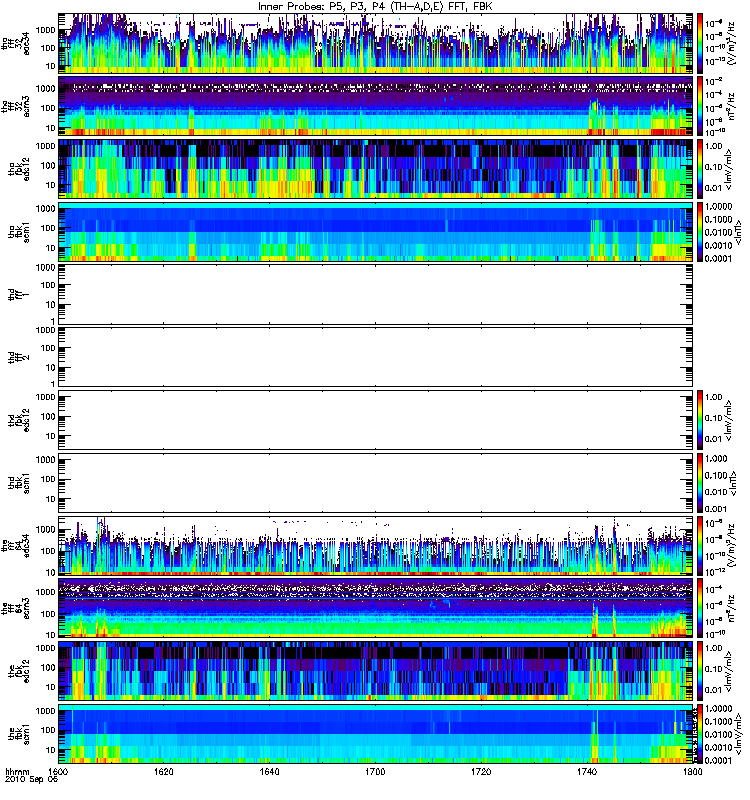
Task: Click the empty thd fff 2 panel
Action: (376, 357)
